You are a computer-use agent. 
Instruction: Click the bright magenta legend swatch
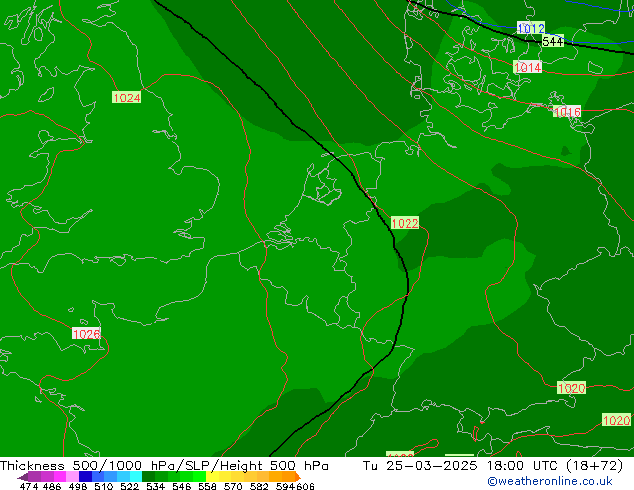[60, 476]
